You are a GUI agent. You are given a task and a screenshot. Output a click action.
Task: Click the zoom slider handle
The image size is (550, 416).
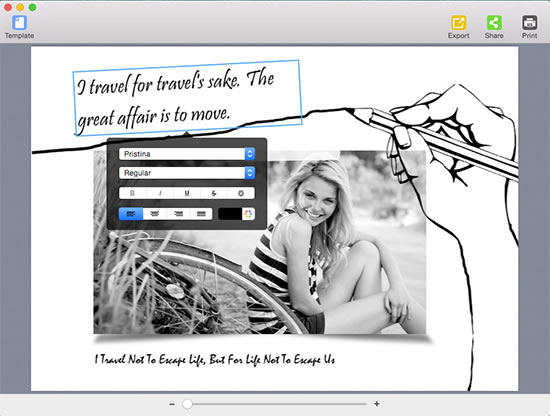pyautogui.click(x=187, y=404)
